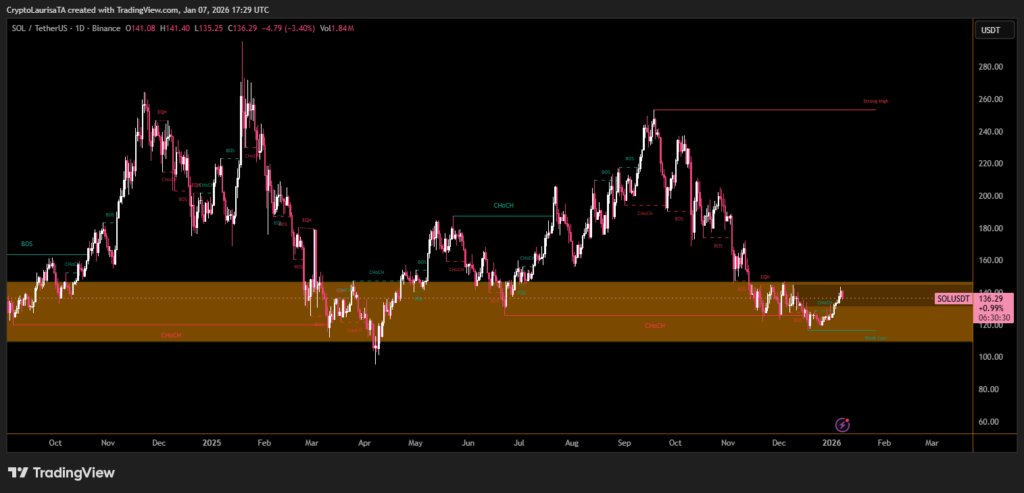Click the pink SOLUSDT symbol label

point(953,298)
